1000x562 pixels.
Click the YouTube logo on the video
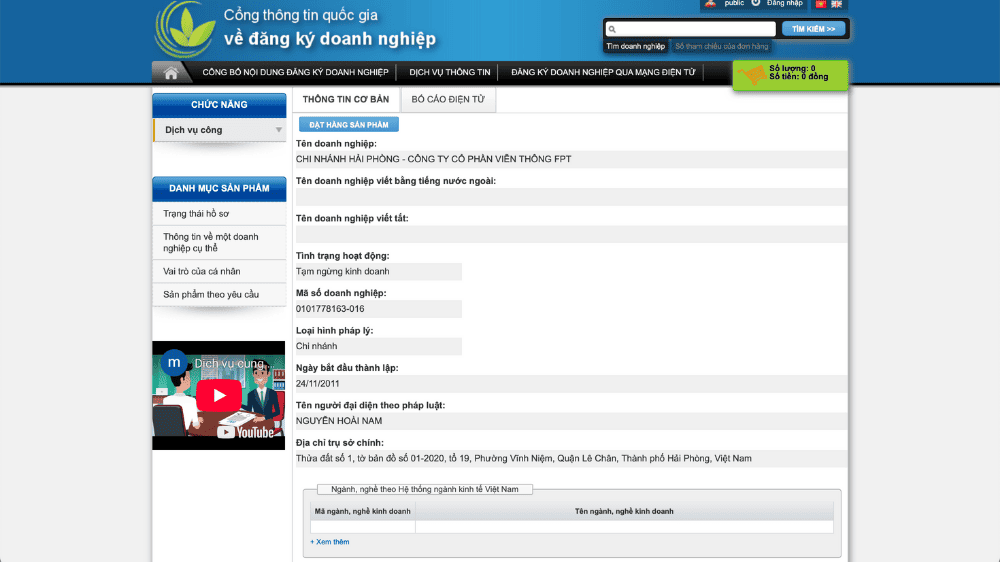click(x=245, y=433)
